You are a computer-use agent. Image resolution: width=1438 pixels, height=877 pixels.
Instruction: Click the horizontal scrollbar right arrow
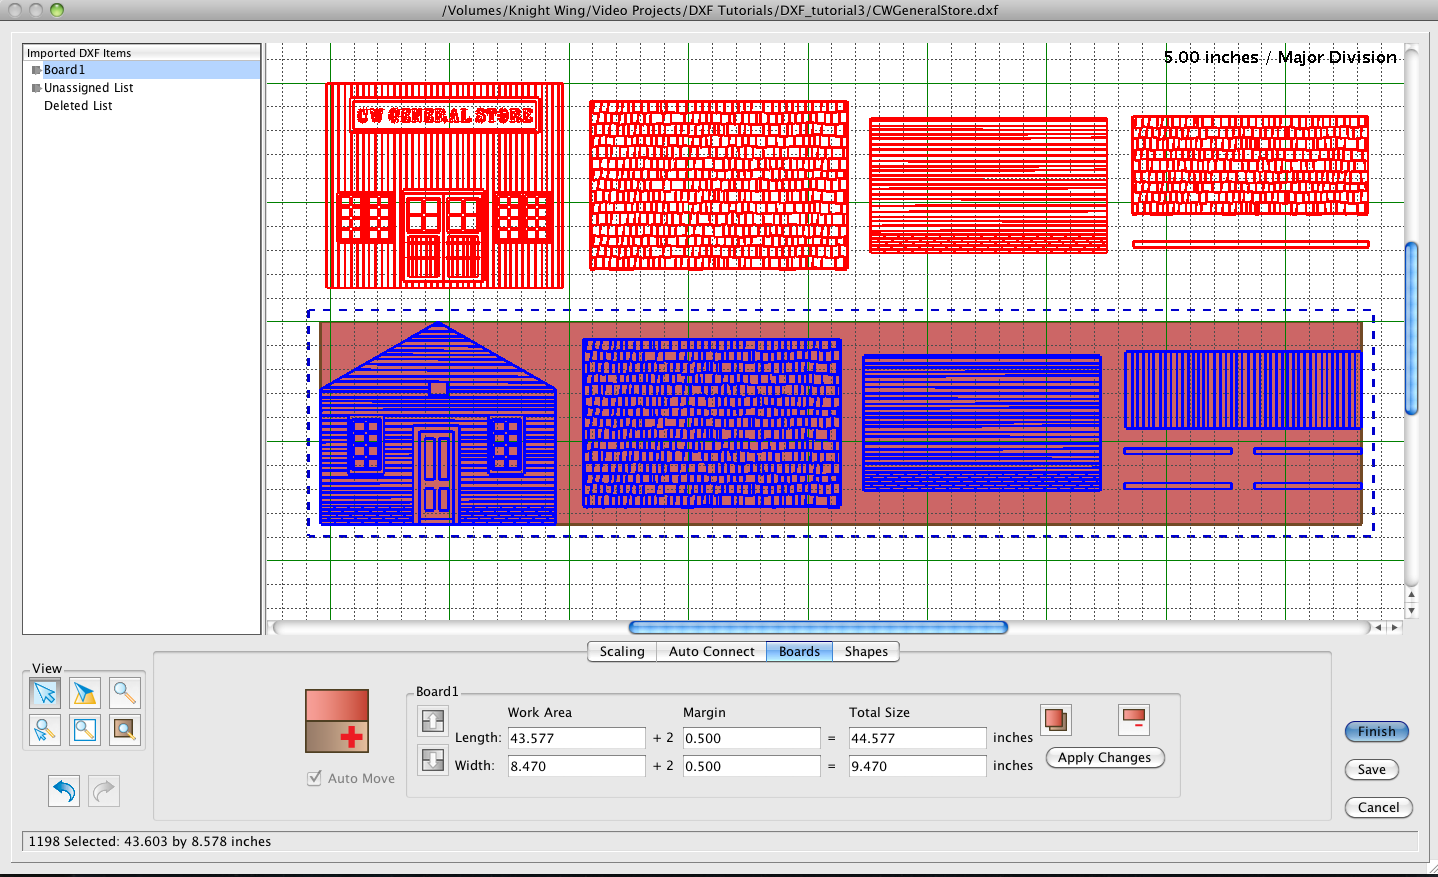click(x=1395, y=628)
